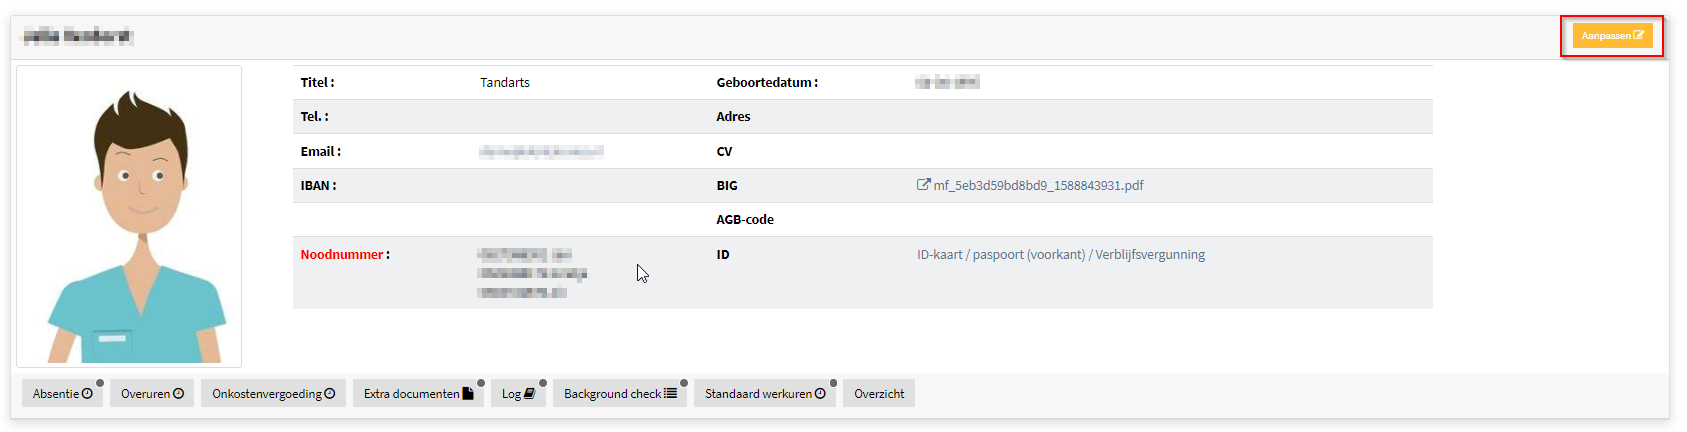Image resolution: width=1687 pixels, height=432 pixels.
Task: Open Standaard werkuren tab
Action: [x=765, y=394]
